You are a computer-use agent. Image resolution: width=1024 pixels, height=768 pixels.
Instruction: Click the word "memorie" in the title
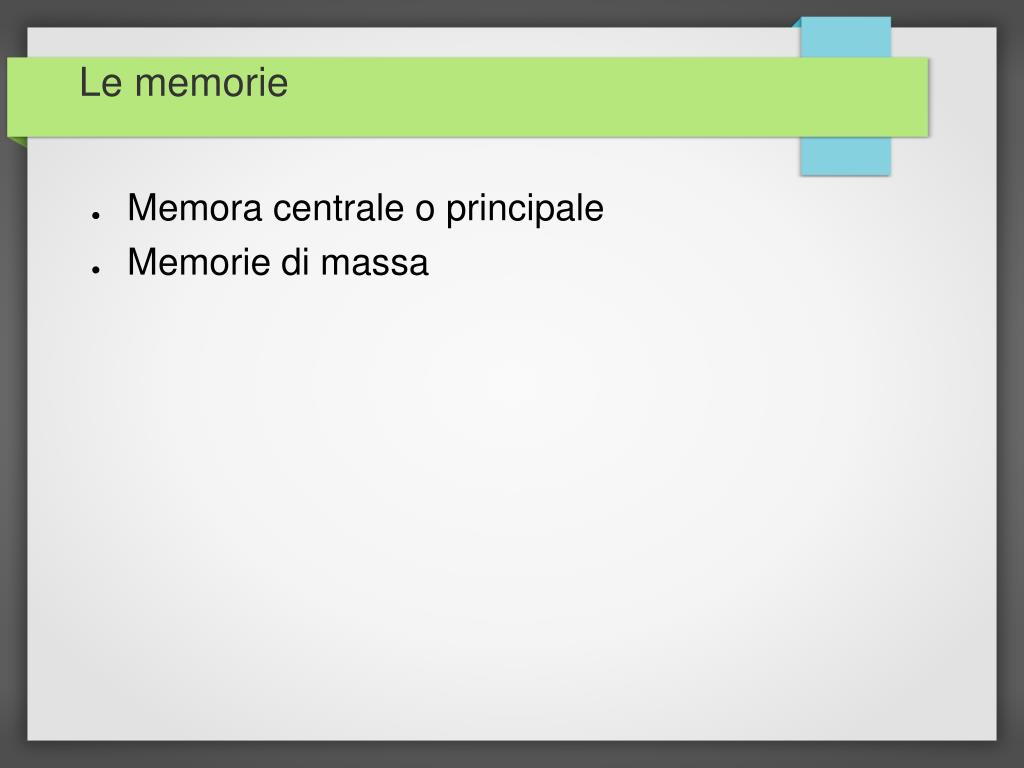coord(211,83)
